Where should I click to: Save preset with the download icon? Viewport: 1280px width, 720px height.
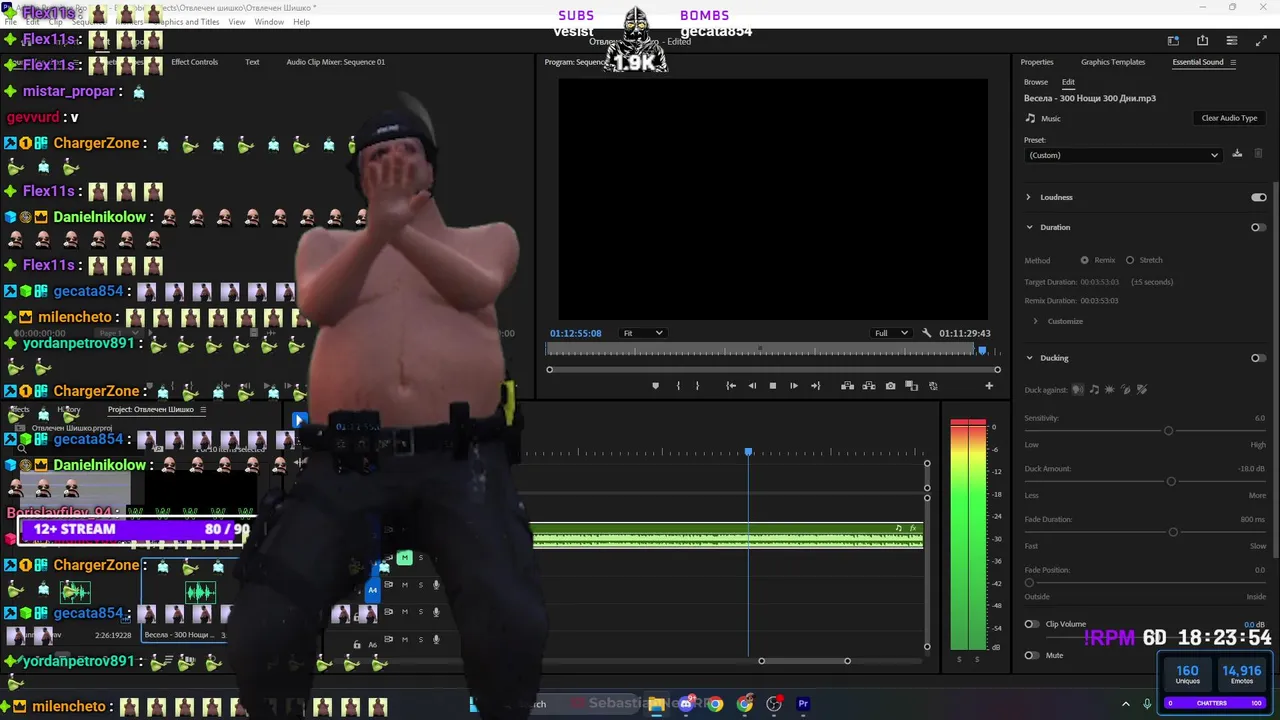pos(1237,154)
